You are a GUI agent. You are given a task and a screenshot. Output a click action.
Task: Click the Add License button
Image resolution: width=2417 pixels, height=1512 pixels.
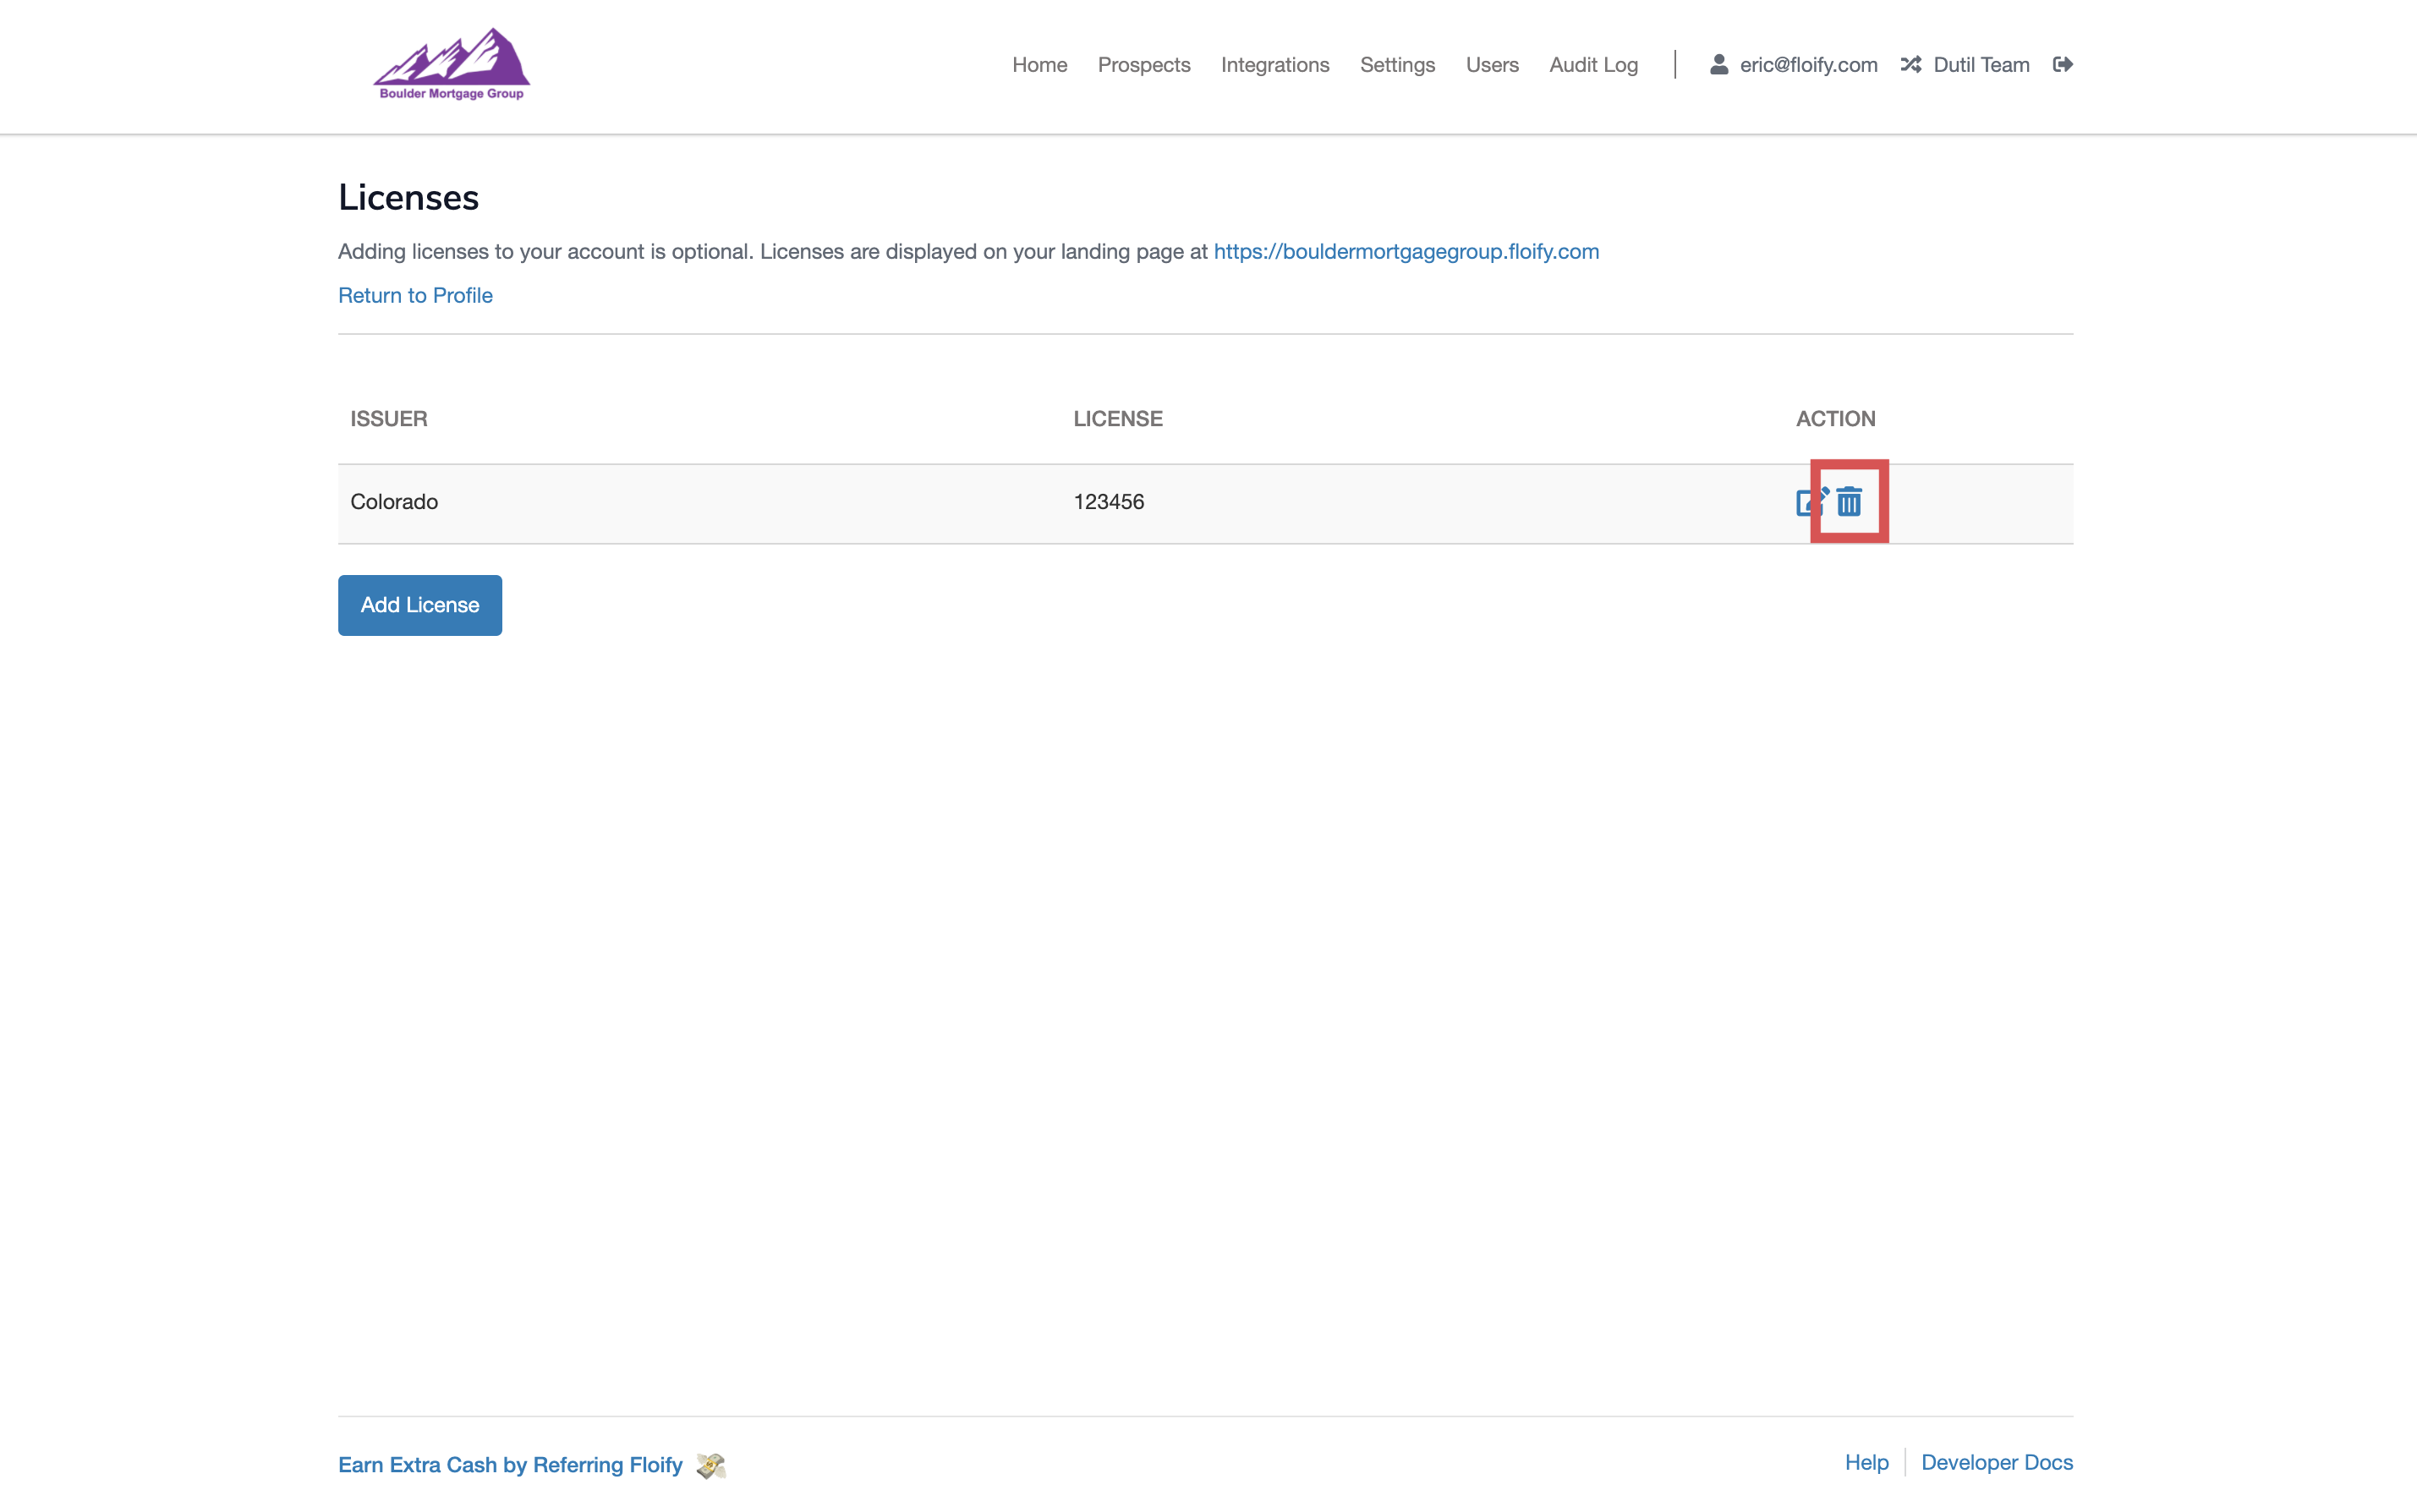[x=420, y=605]
